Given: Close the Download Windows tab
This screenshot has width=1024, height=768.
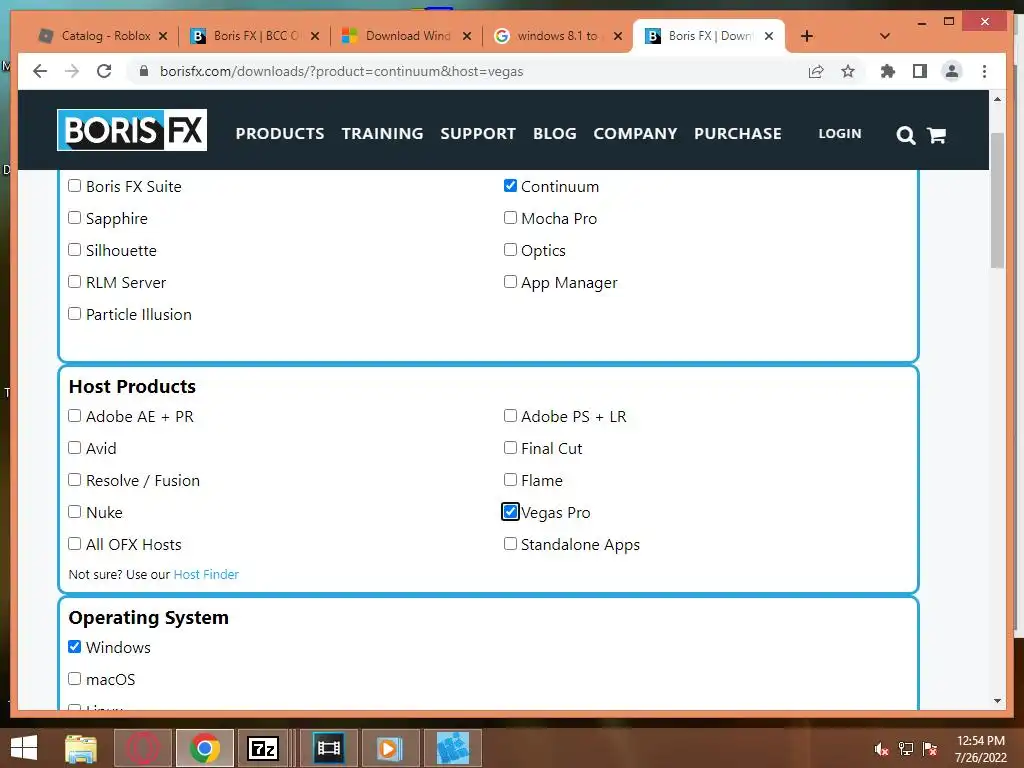Looking at the screenshot, I should [x=467, y=36].
